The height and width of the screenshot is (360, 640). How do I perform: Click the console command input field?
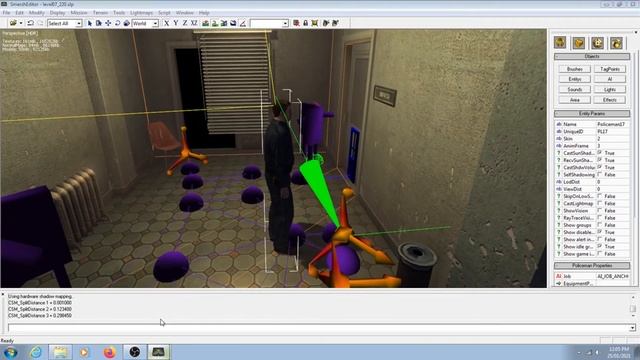click(x=318, y=328)
